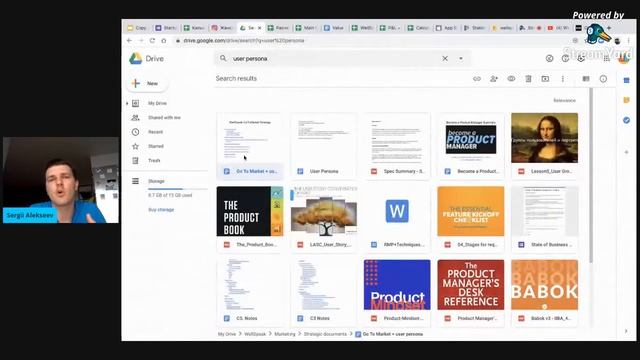Image resolution: width=640 pixels, height=360 pixels.
Task: Select the '04_Stages for req...' file
Action: point(471,220)
